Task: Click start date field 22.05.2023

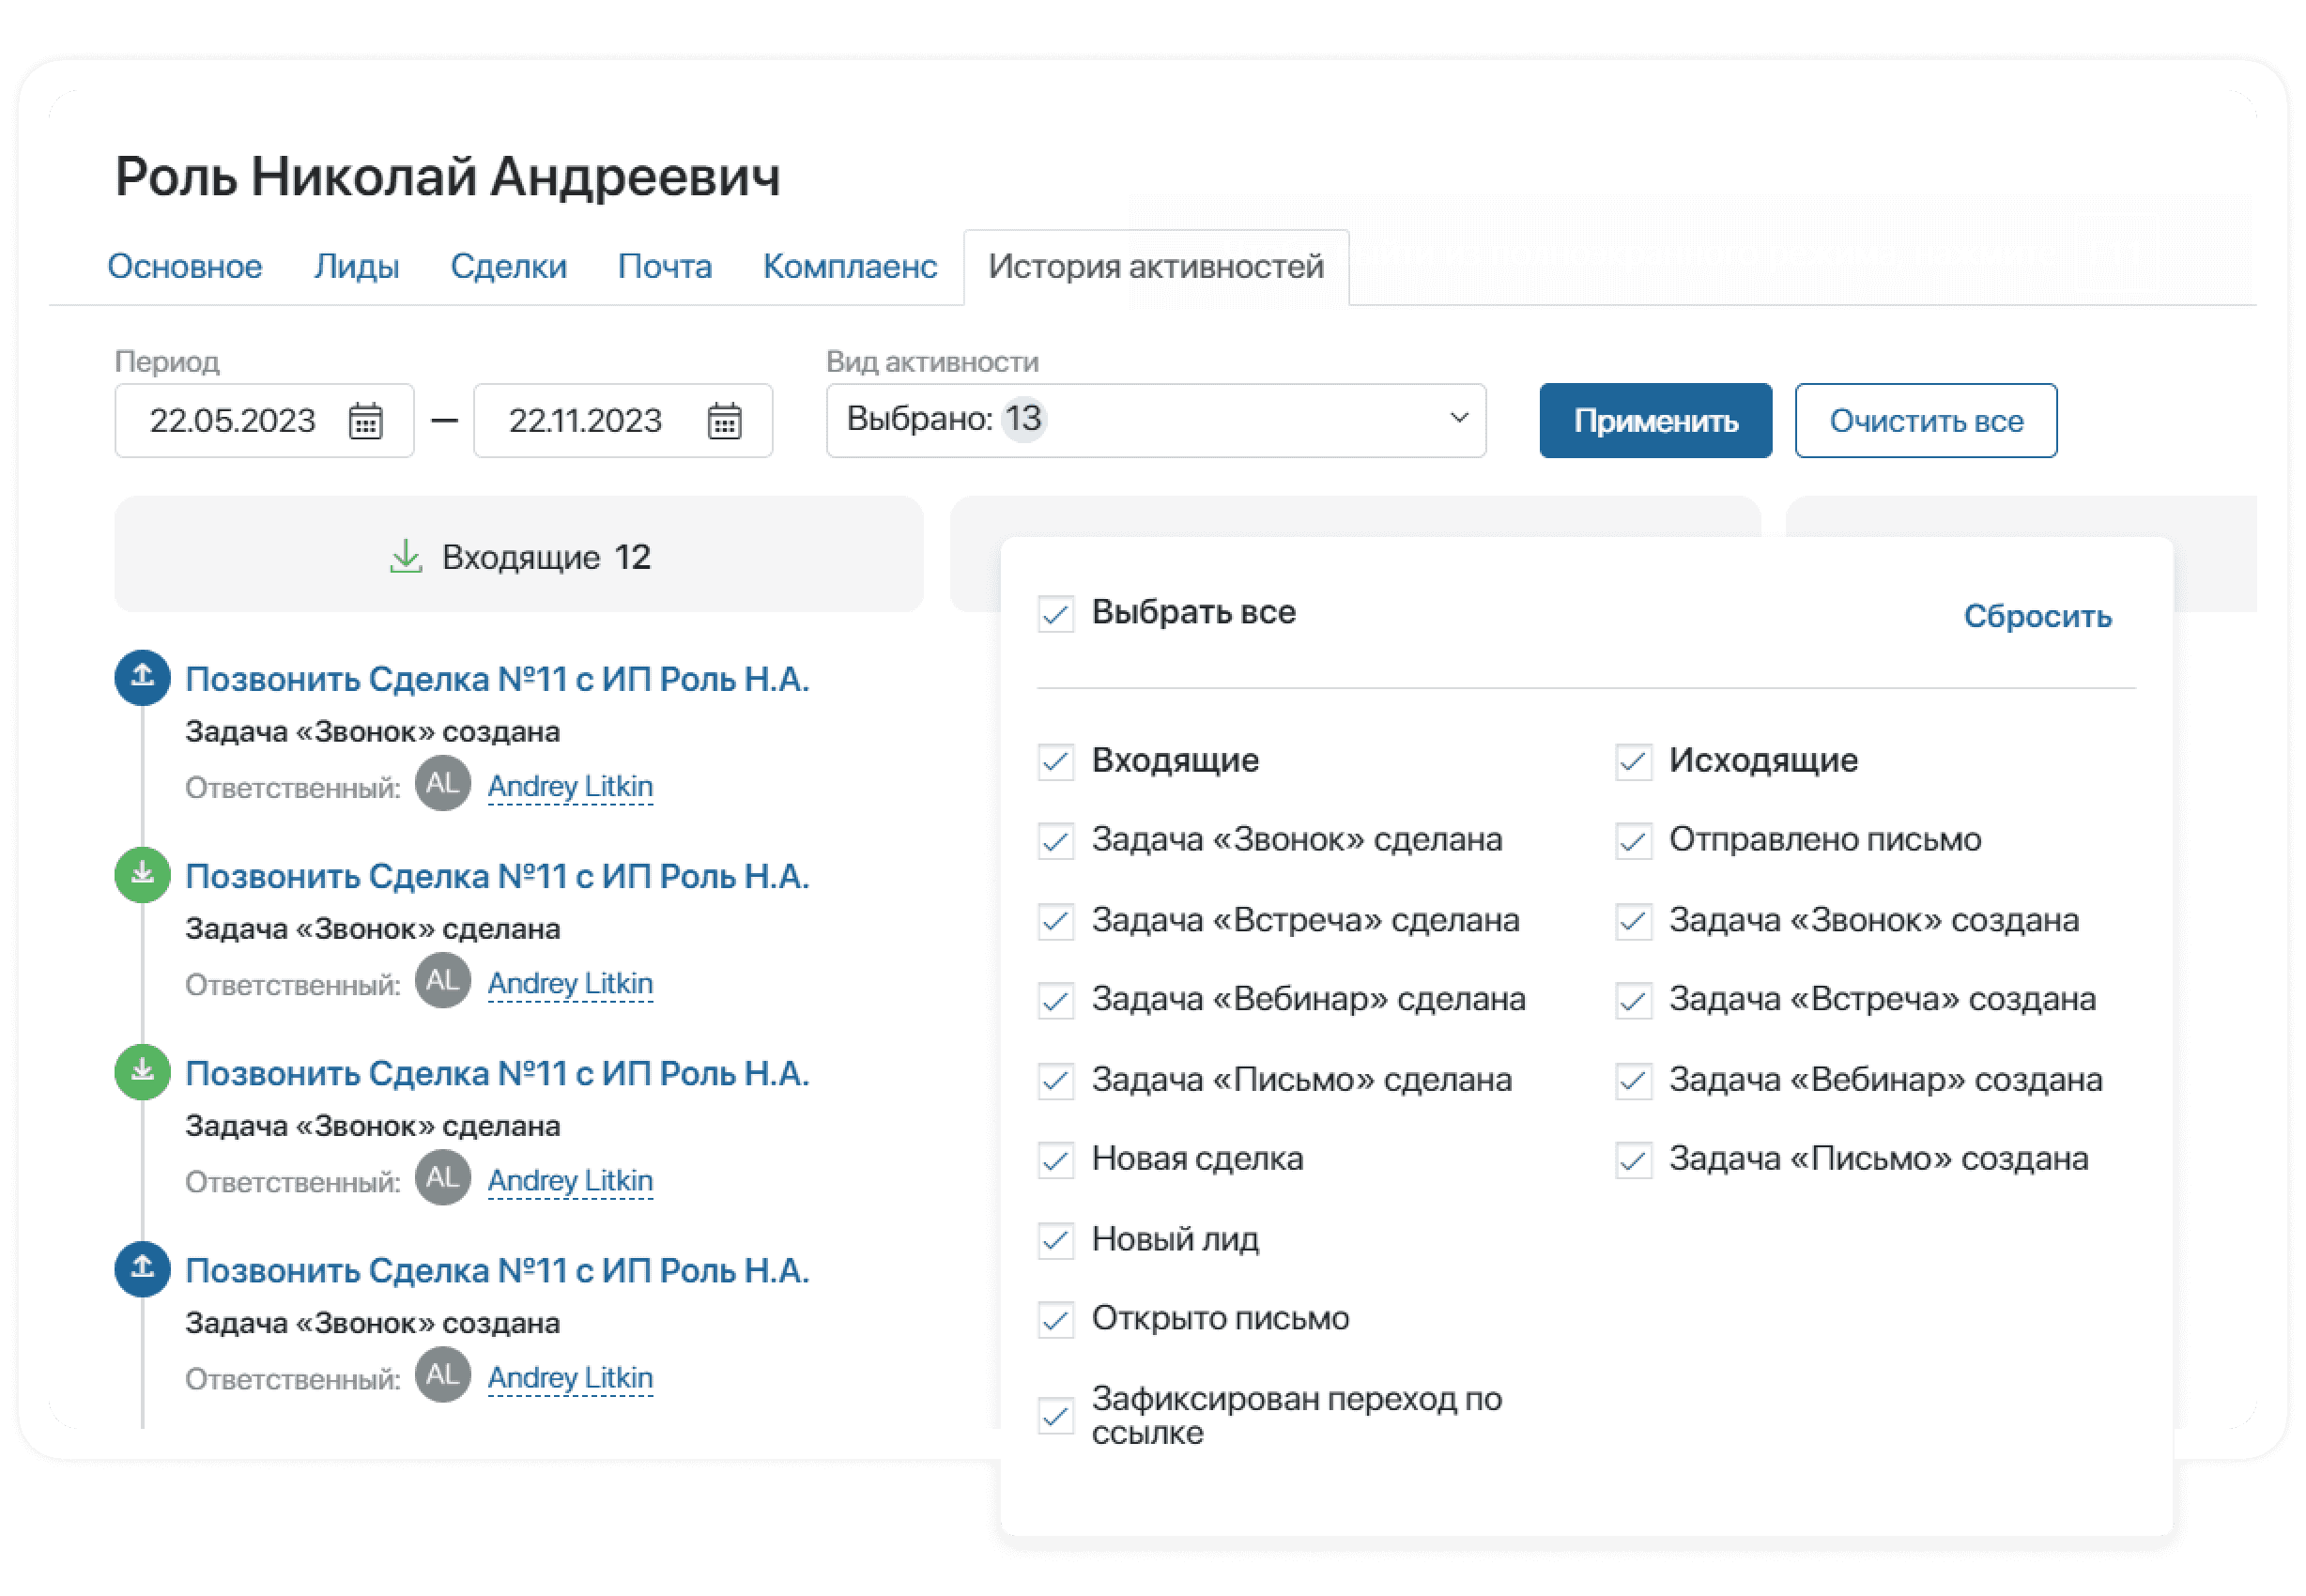Action: point(264,421)
